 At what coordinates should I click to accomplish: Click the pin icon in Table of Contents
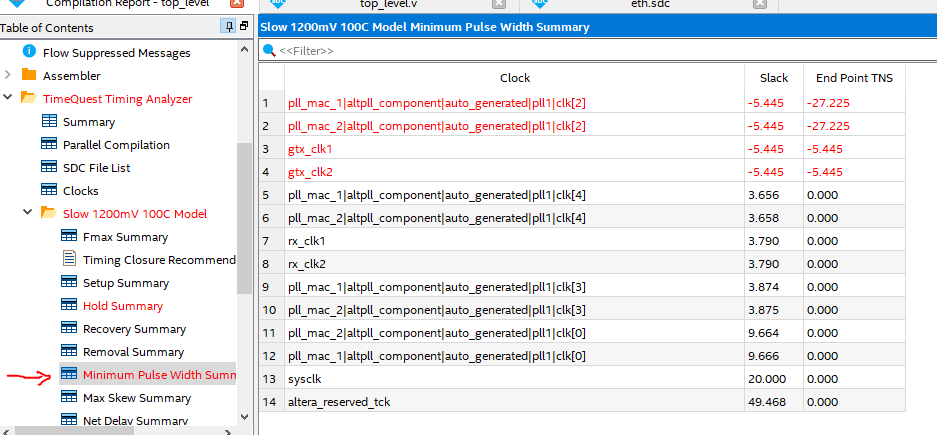tap(231, 27)
